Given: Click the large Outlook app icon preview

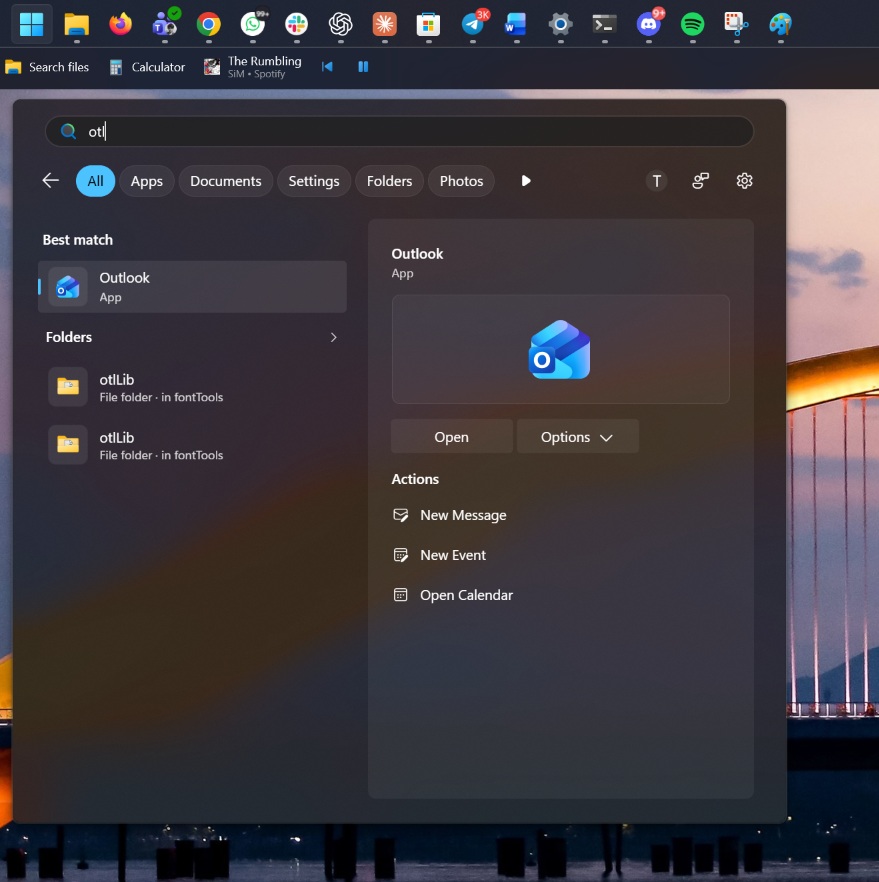Looking at the screenshot, I should pos(560,349).
